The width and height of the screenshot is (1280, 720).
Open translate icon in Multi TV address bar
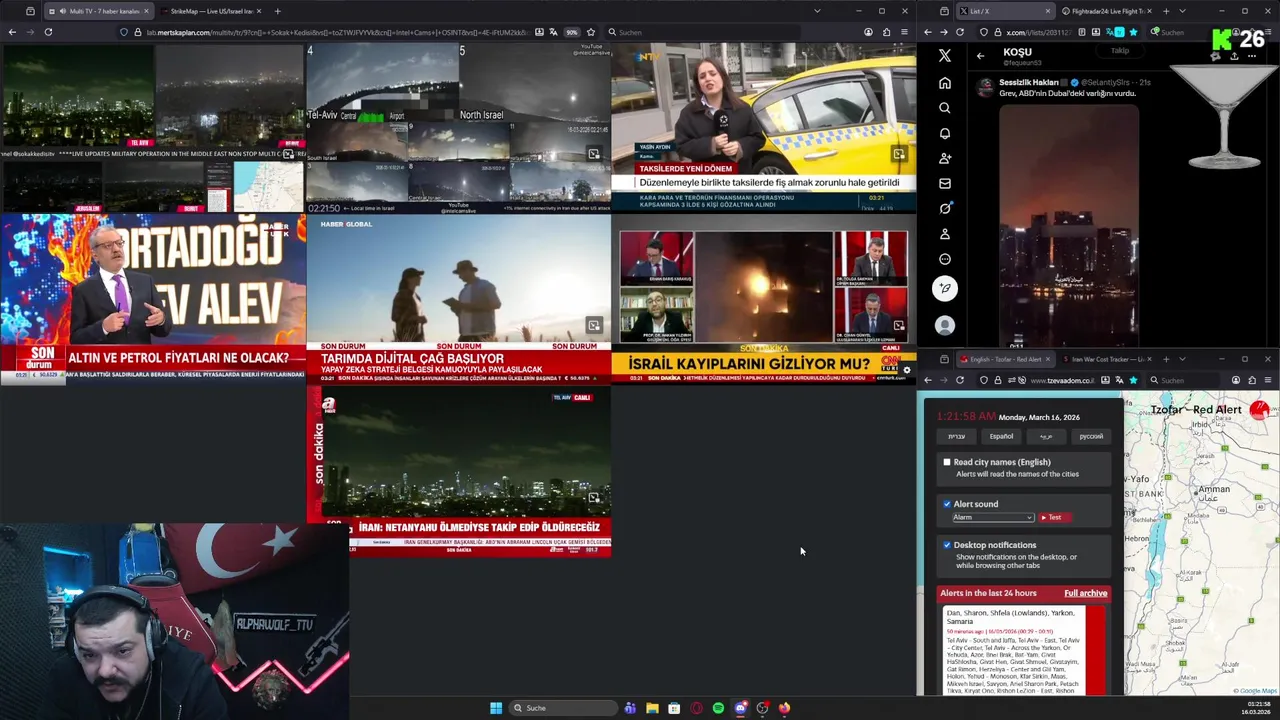click(553, 32)
